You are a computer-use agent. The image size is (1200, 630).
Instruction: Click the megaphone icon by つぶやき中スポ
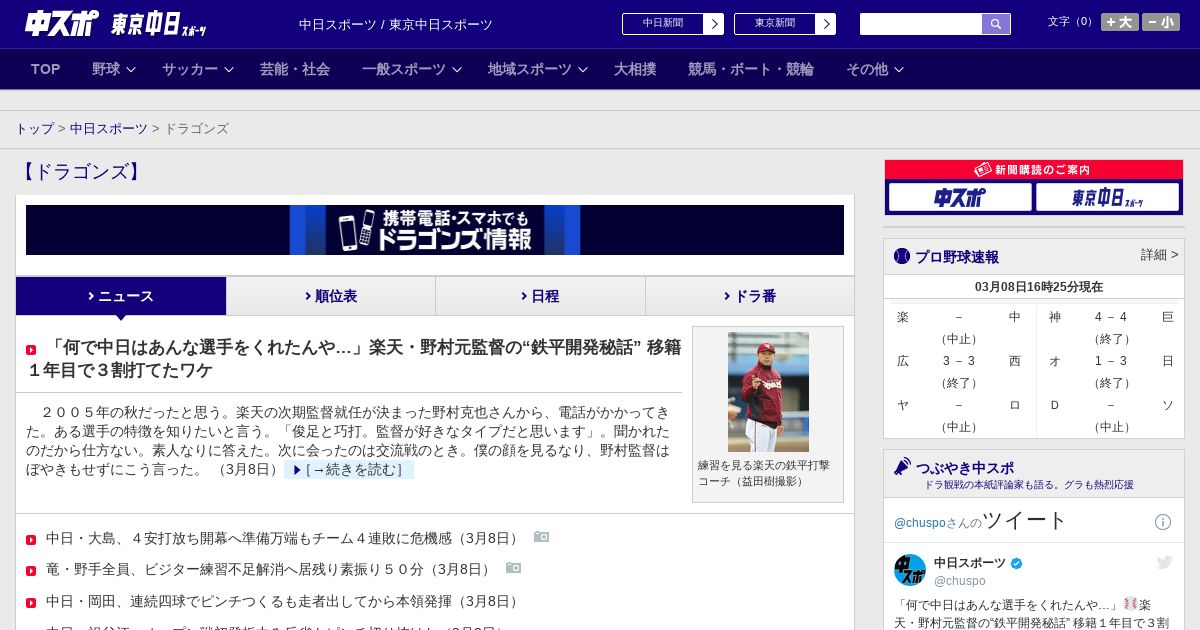click(x=903, y=466)
